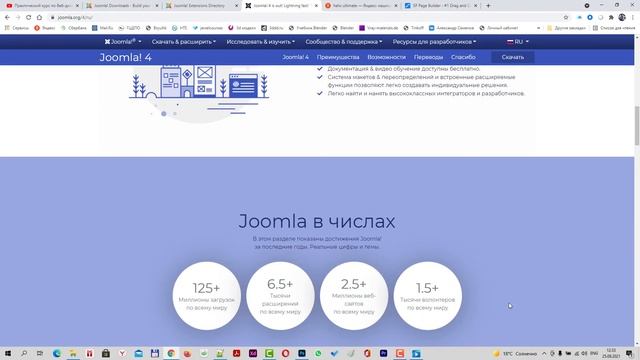Go to the Joomla! 4 section link
This screenshot has width=640, height=360.
pos(296,57)
